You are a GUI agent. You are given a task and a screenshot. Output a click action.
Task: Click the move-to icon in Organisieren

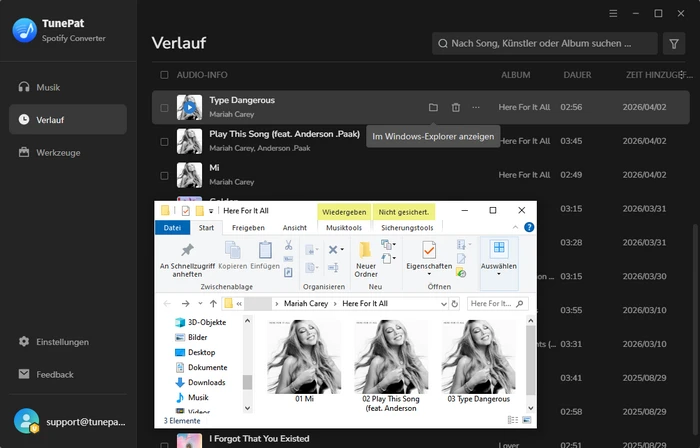coord(311,250)
